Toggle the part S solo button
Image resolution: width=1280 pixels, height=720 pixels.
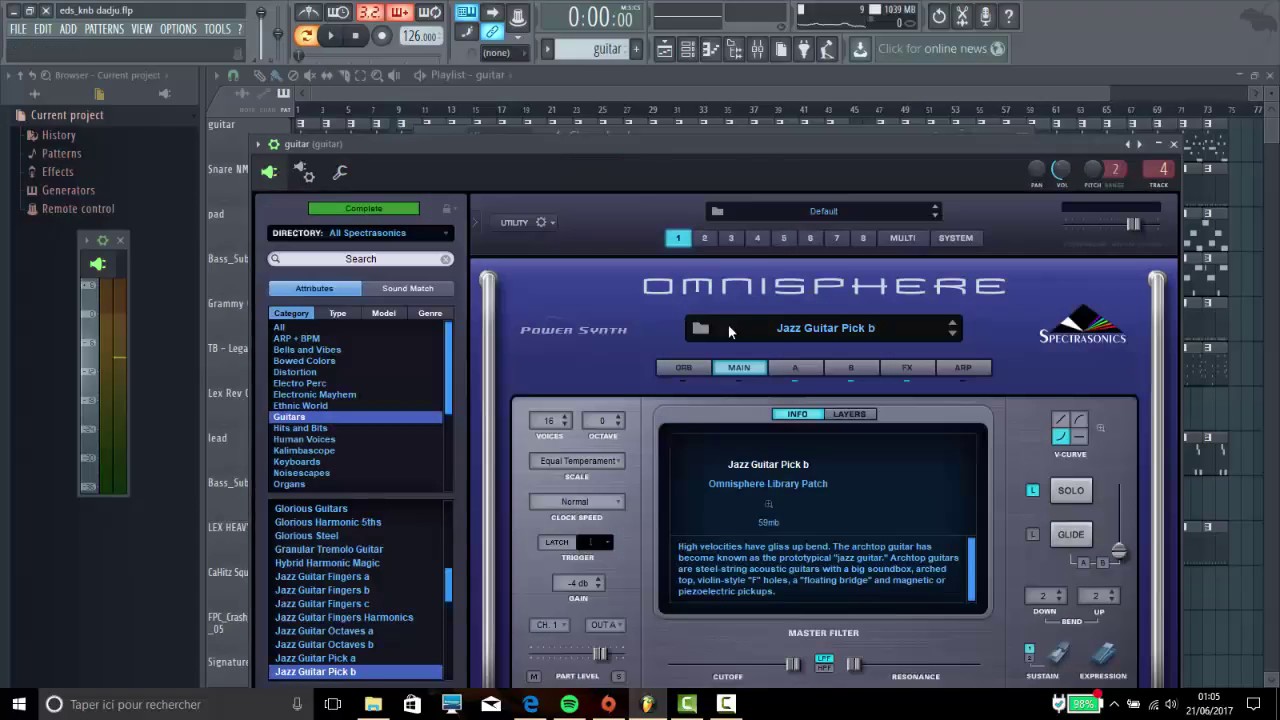point(618,677)
